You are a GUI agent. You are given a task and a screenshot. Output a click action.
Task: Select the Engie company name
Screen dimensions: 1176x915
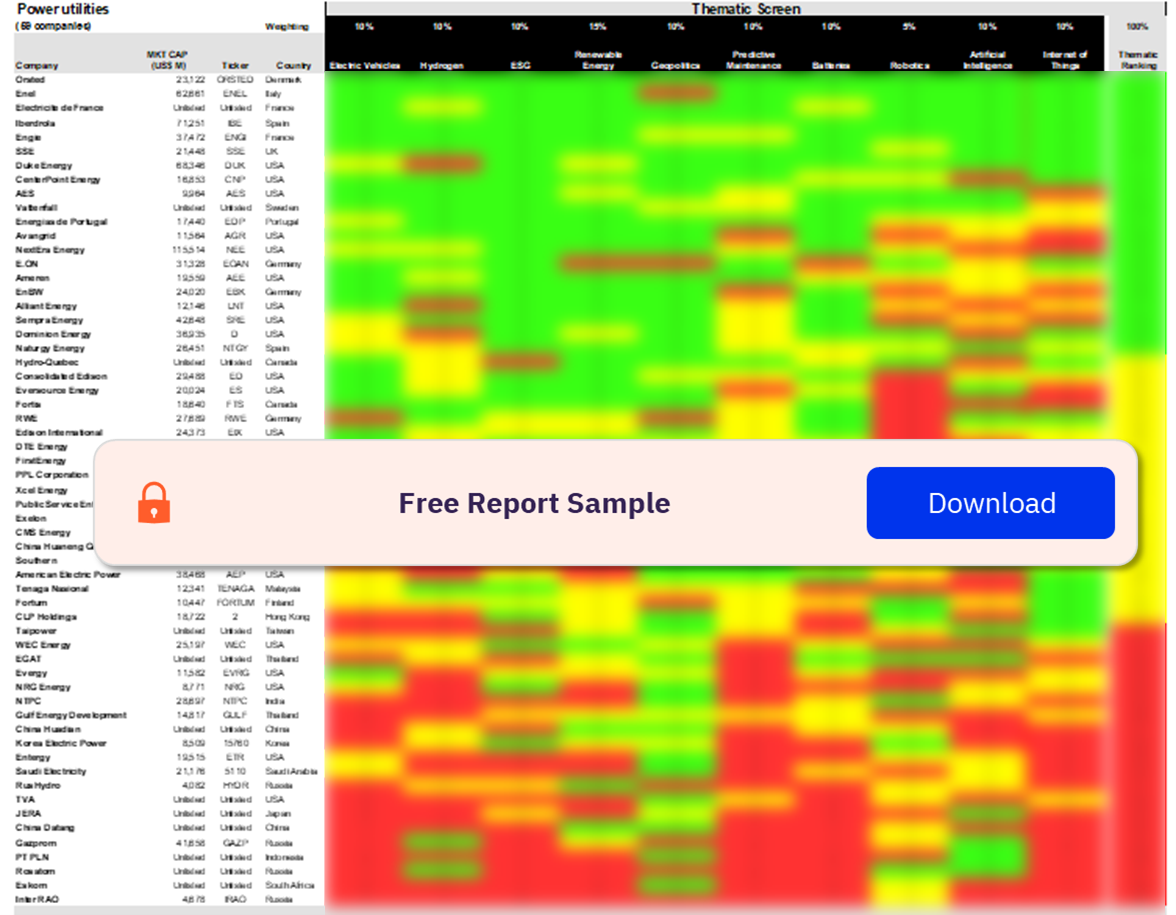[x=28, y=137]
